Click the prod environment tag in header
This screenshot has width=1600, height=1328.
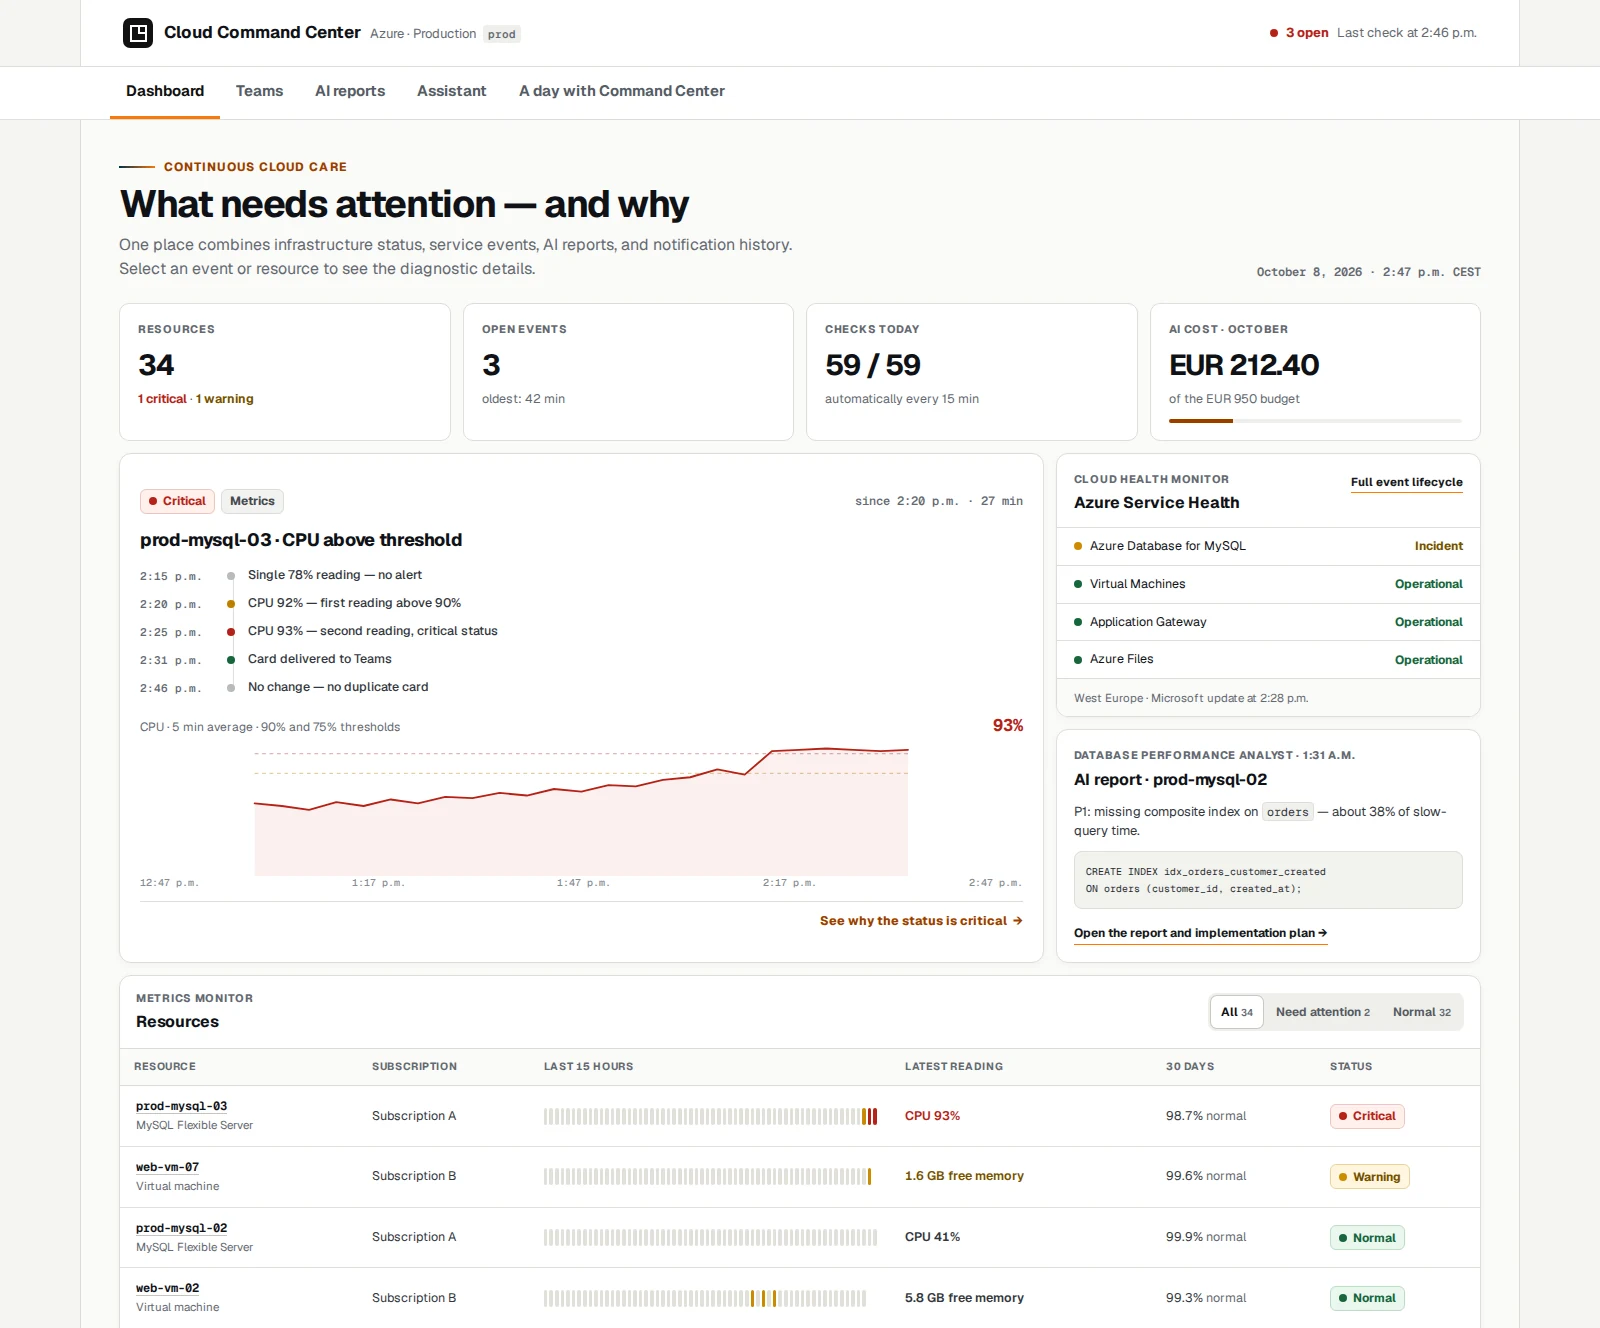(502, 34)
